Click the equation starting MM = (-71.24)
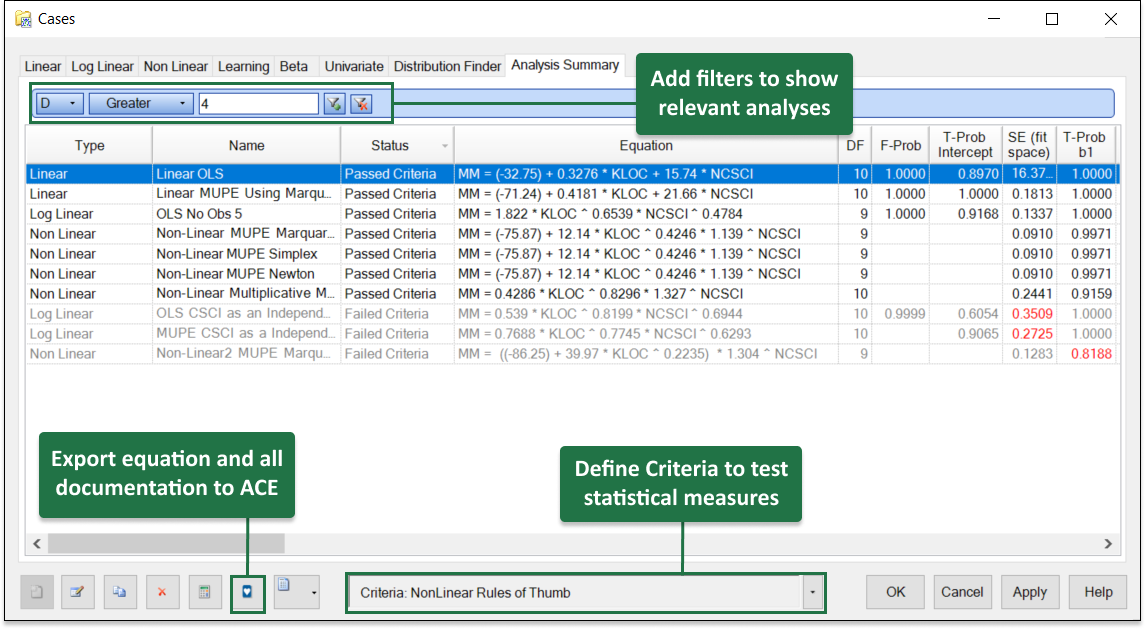The width and height of the screenshot is (1145, 629). 605,194
